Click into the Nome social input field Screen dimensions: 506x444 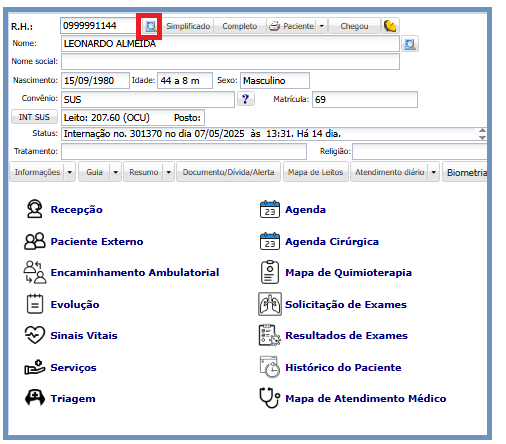pyautogui.click(x=230, y=62)
